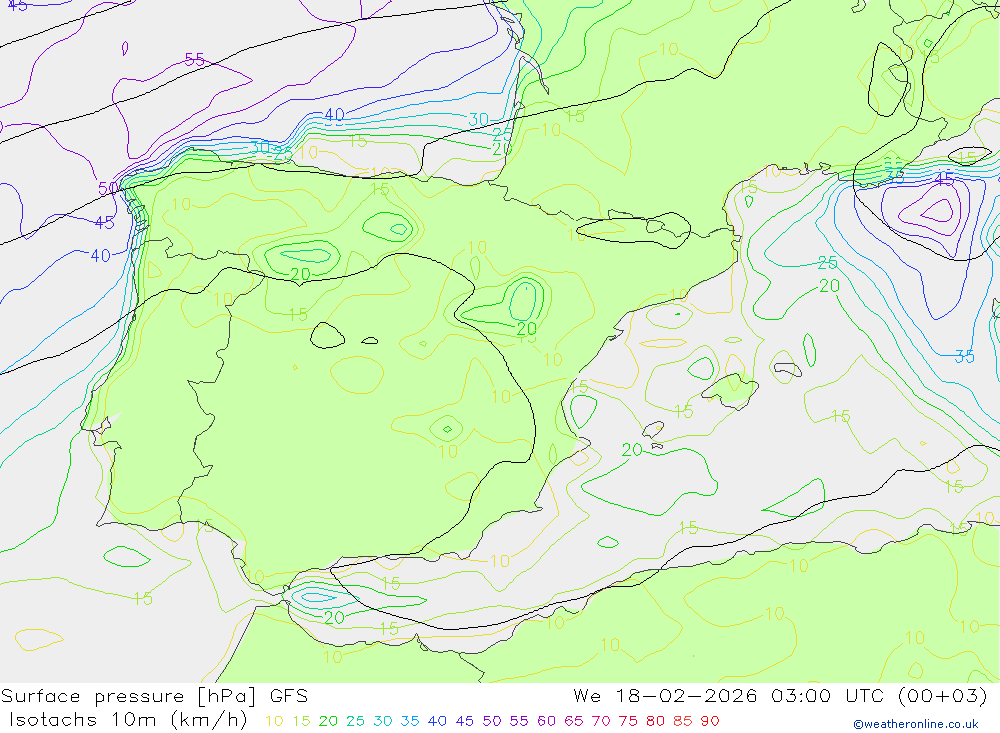Select the 10 value in the bottom legend

(274, 721)
